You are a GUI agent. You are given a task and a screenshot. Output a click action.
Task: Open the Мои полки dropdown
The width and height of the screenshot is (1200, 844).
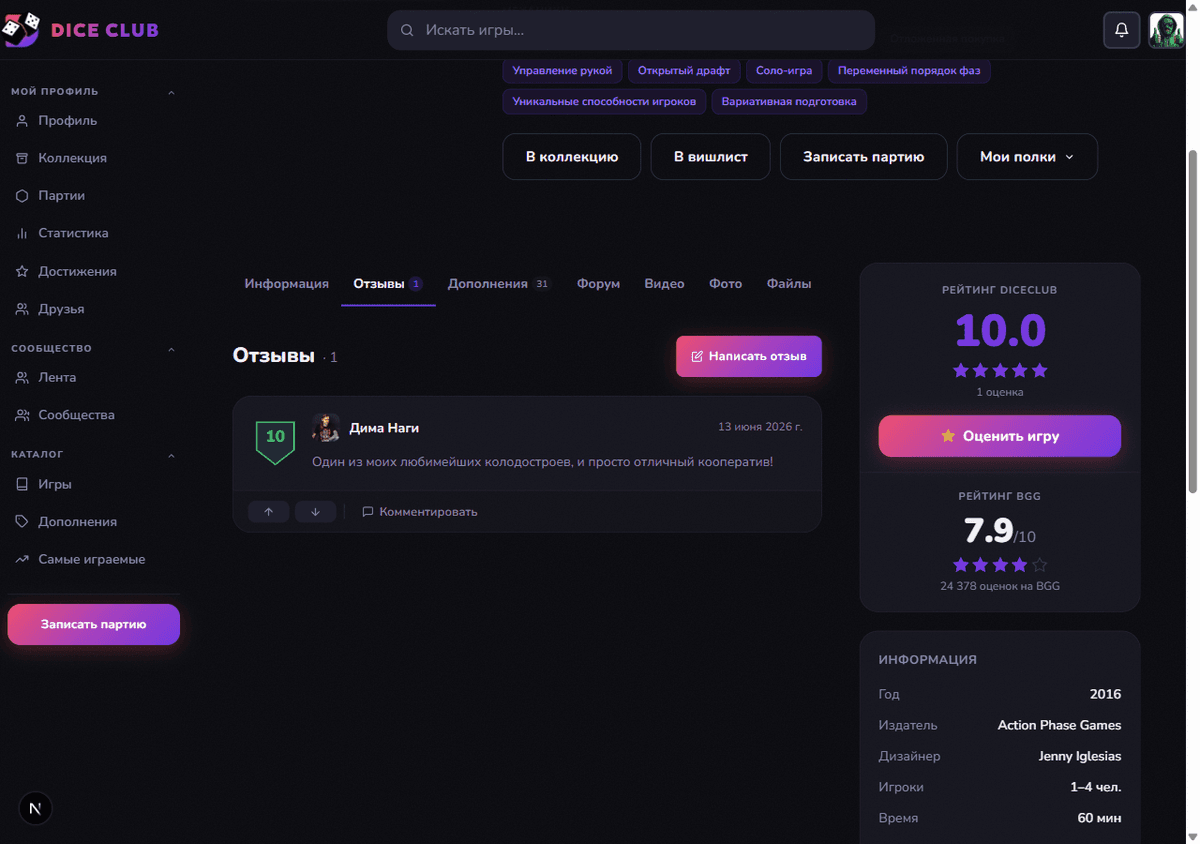pyautogui.click(x=1027, y=157)
